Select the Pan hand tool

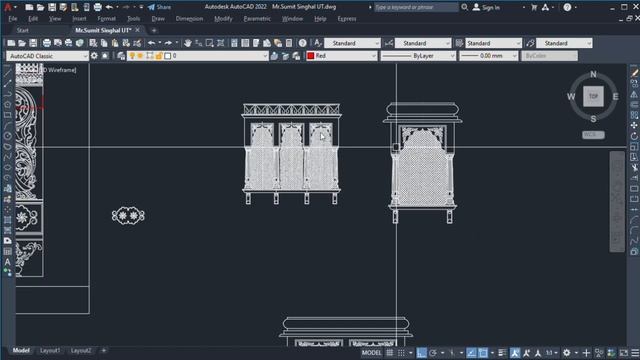(188, 43)
